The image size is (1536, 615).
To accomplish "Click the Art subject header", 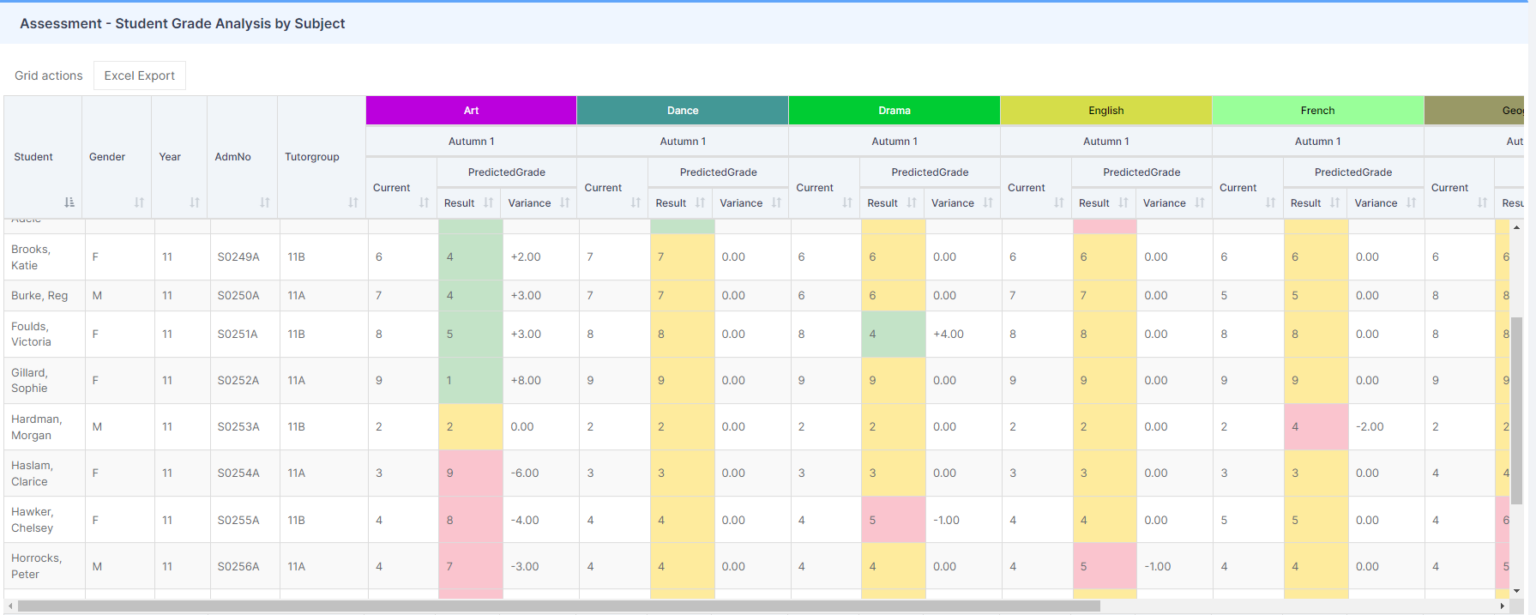I will click(471, 110).
